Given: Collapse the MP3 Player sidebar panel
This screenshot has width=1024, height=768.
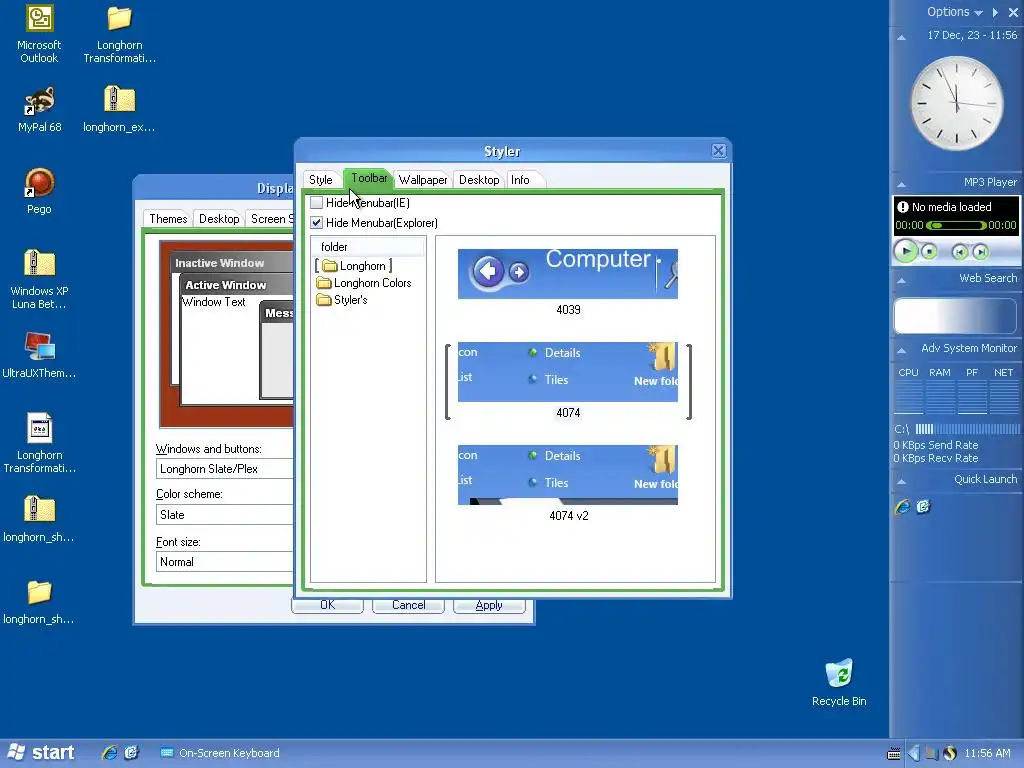Looking at the screenshot, I should [901, 184].
